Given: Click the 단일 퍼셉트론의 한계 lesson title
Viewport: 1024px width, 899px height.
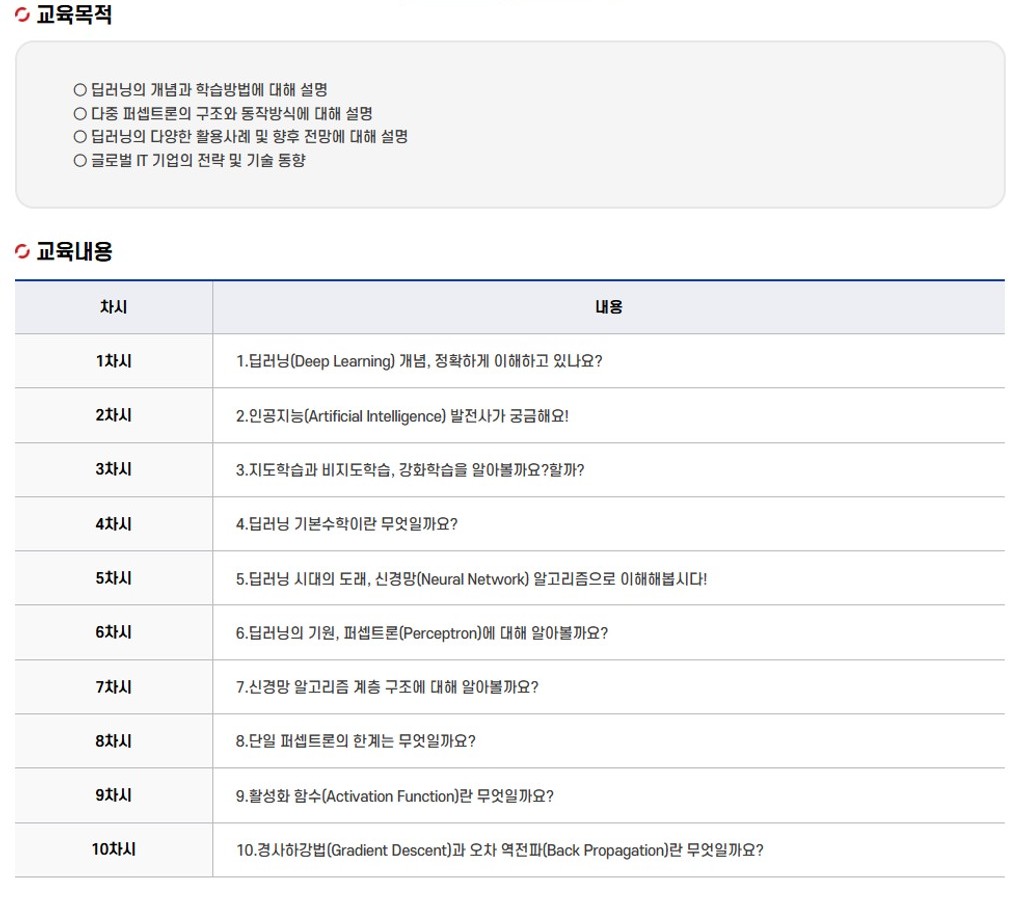Looking at the screenshot, I should click(x=355, y=742).
